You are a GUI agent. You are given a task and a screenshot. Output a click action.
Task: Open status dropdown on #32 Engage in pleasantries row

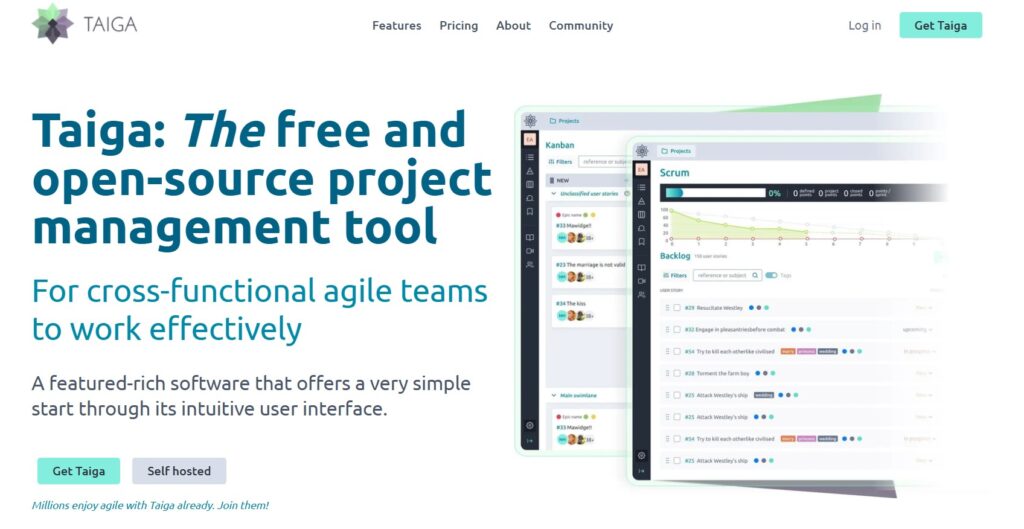918,330
